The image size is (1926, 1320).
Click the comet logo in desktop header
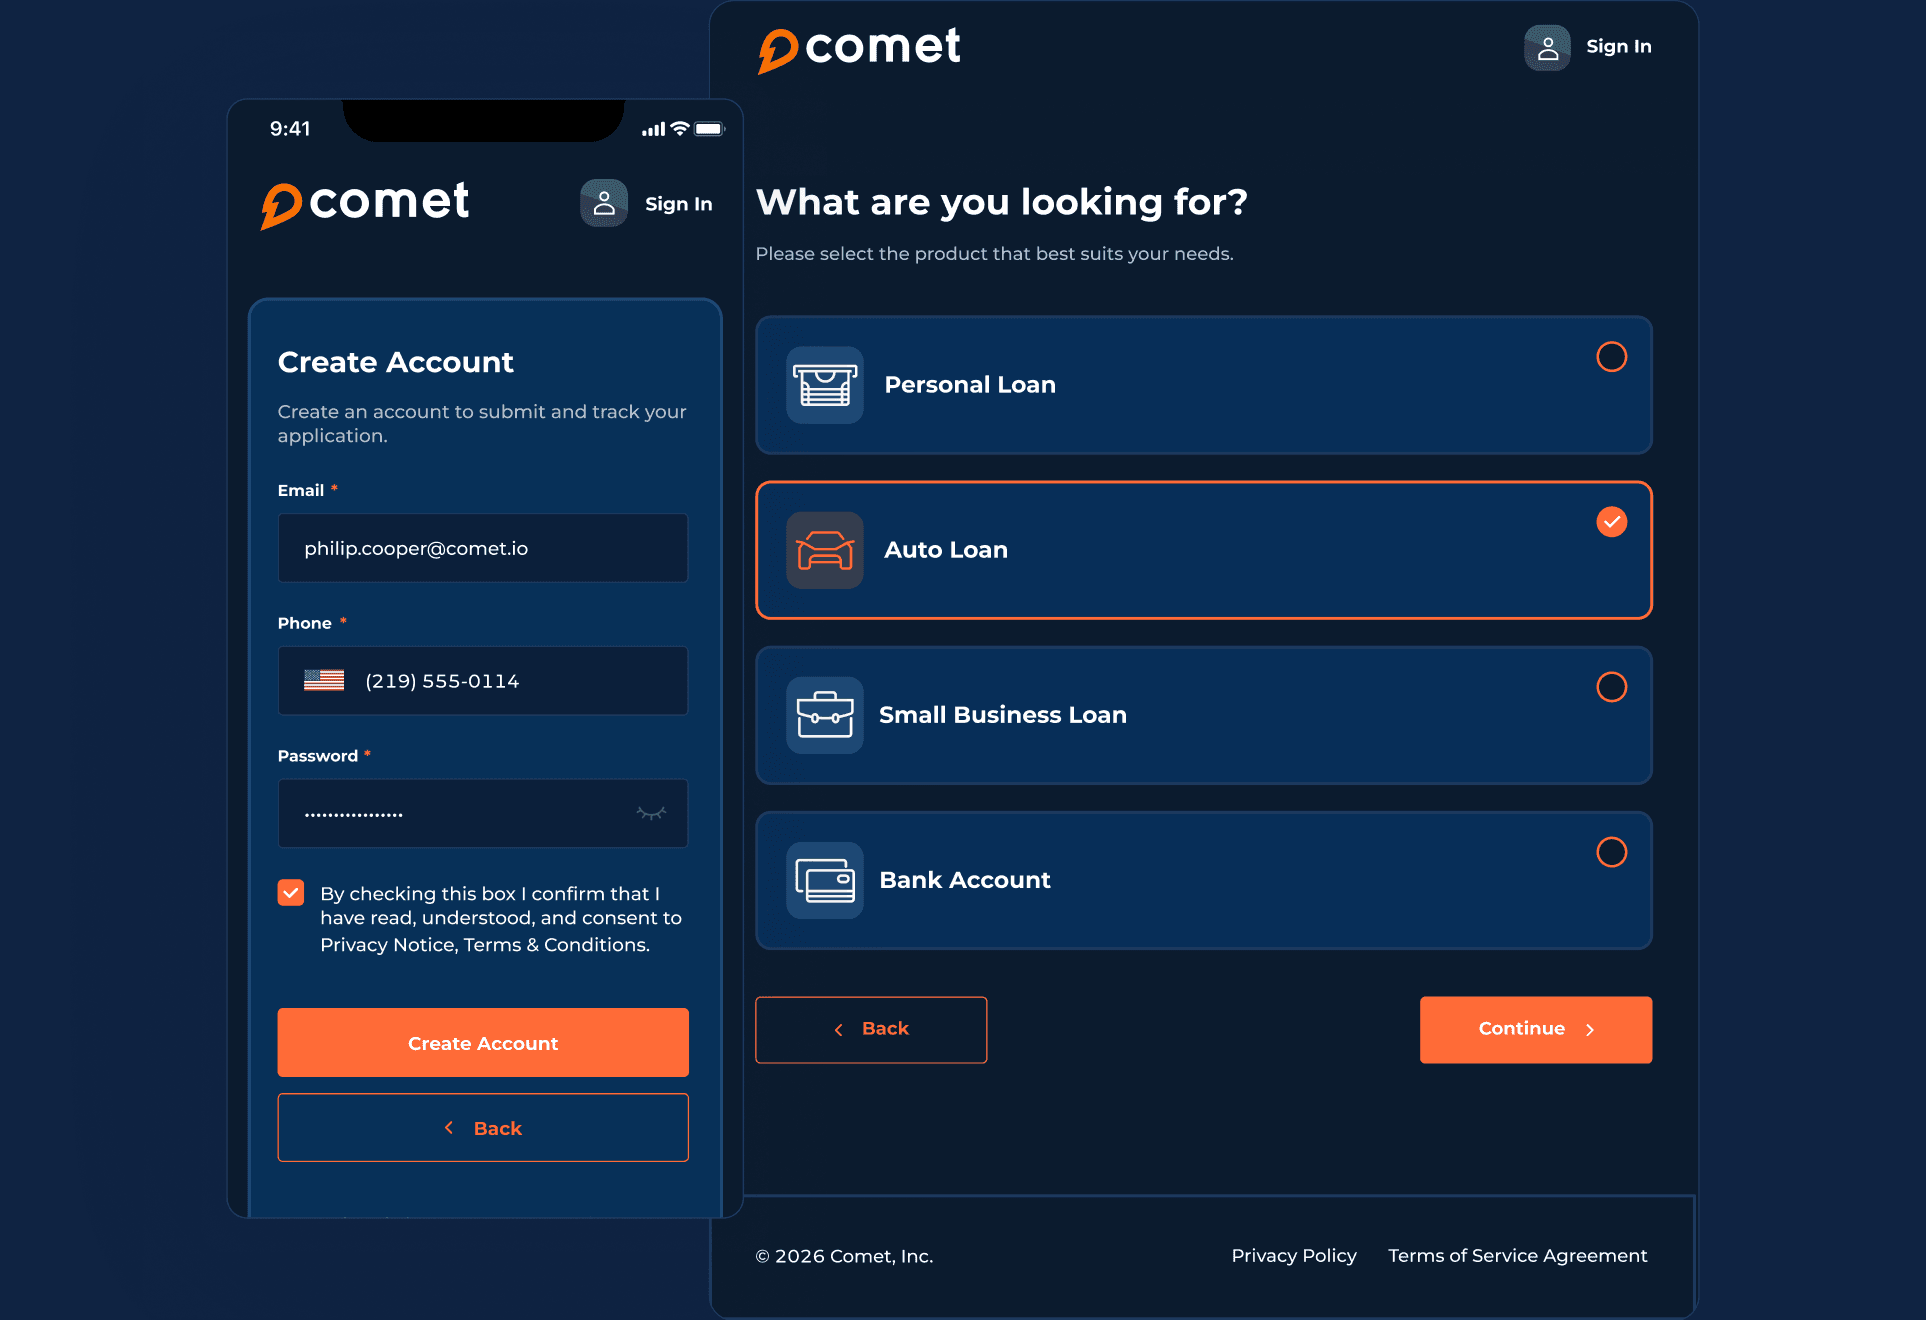pyautogui.click(x=858, y=49)
